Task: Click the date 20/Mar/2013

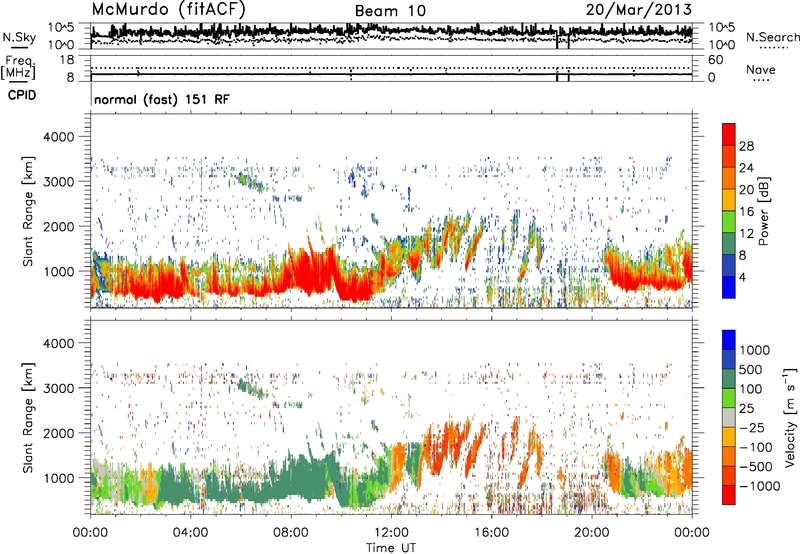Action: [x=639, y=9]
